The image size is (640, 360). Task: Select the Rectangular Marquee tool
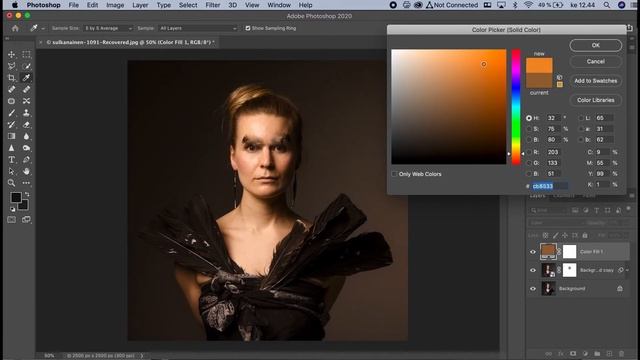point(27,54)
